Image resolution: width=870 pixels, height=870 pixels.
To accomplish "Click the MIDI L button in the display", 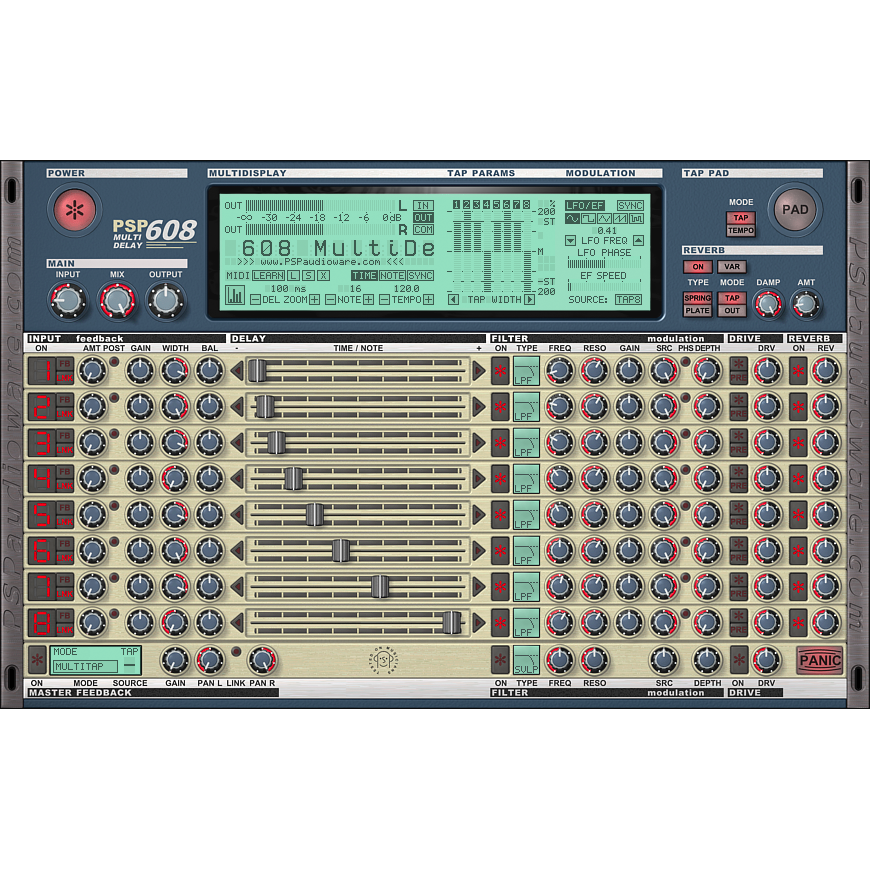I will pos(293,276).
